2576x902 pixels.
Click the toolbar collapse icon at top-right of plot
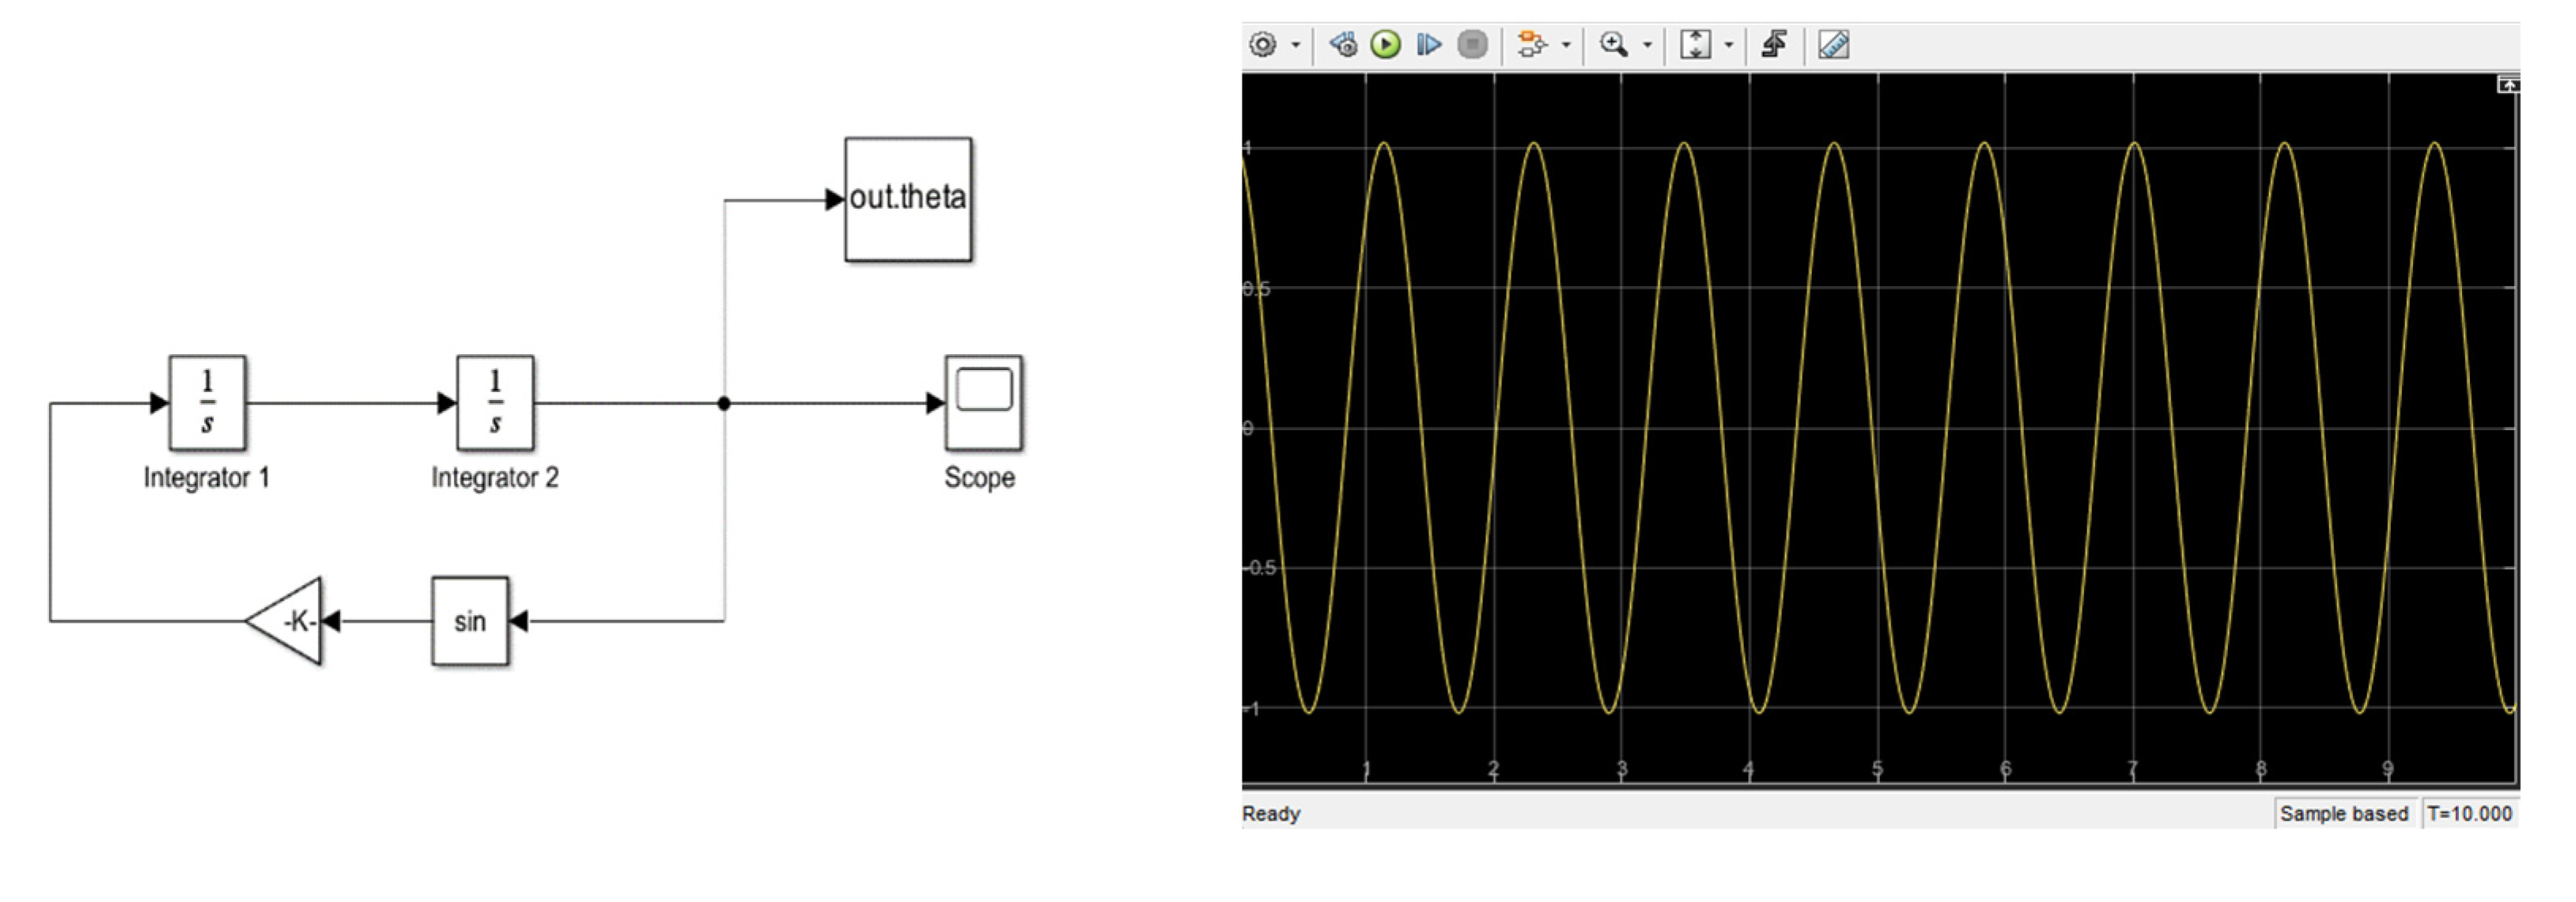point(2508,85)
